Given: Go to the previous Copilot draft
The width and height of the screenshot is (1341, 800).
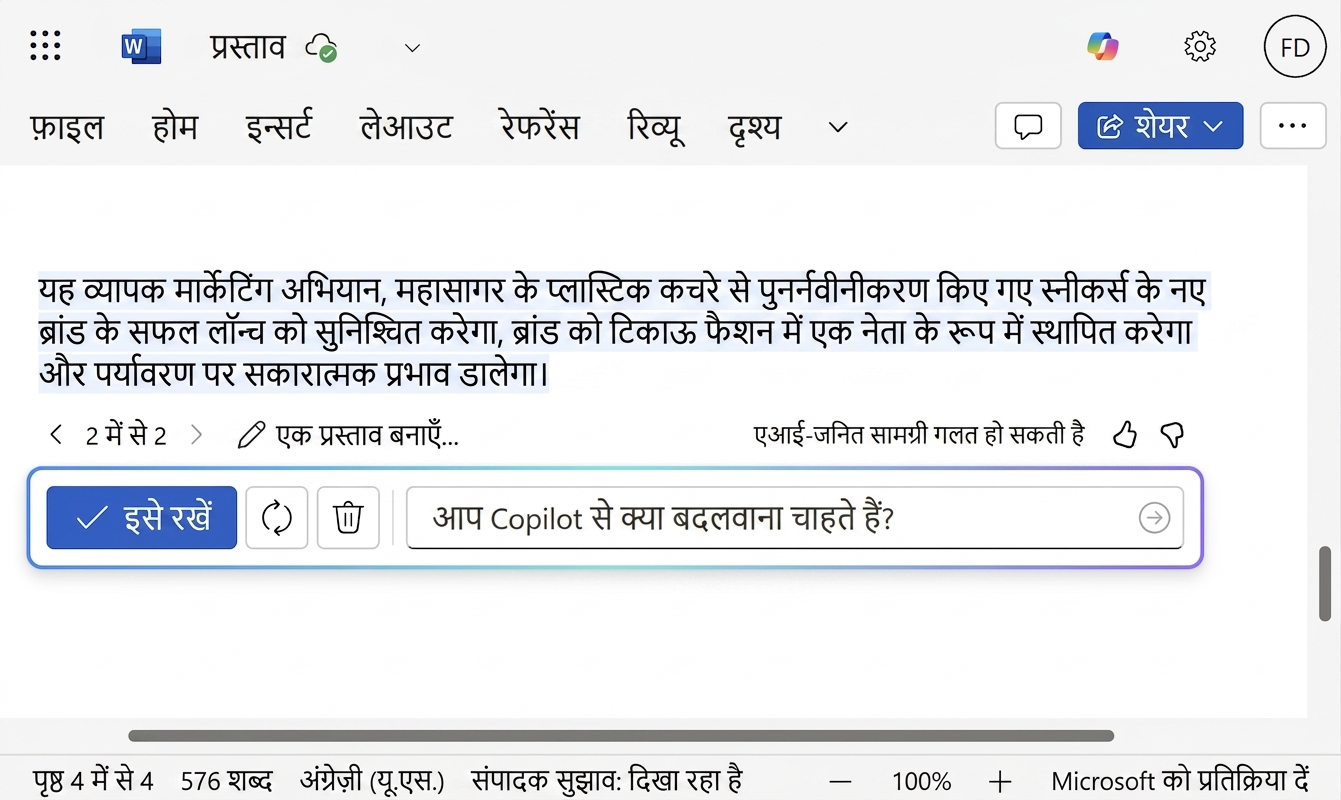Looking at the screenshot, I should tap(55, 435).
